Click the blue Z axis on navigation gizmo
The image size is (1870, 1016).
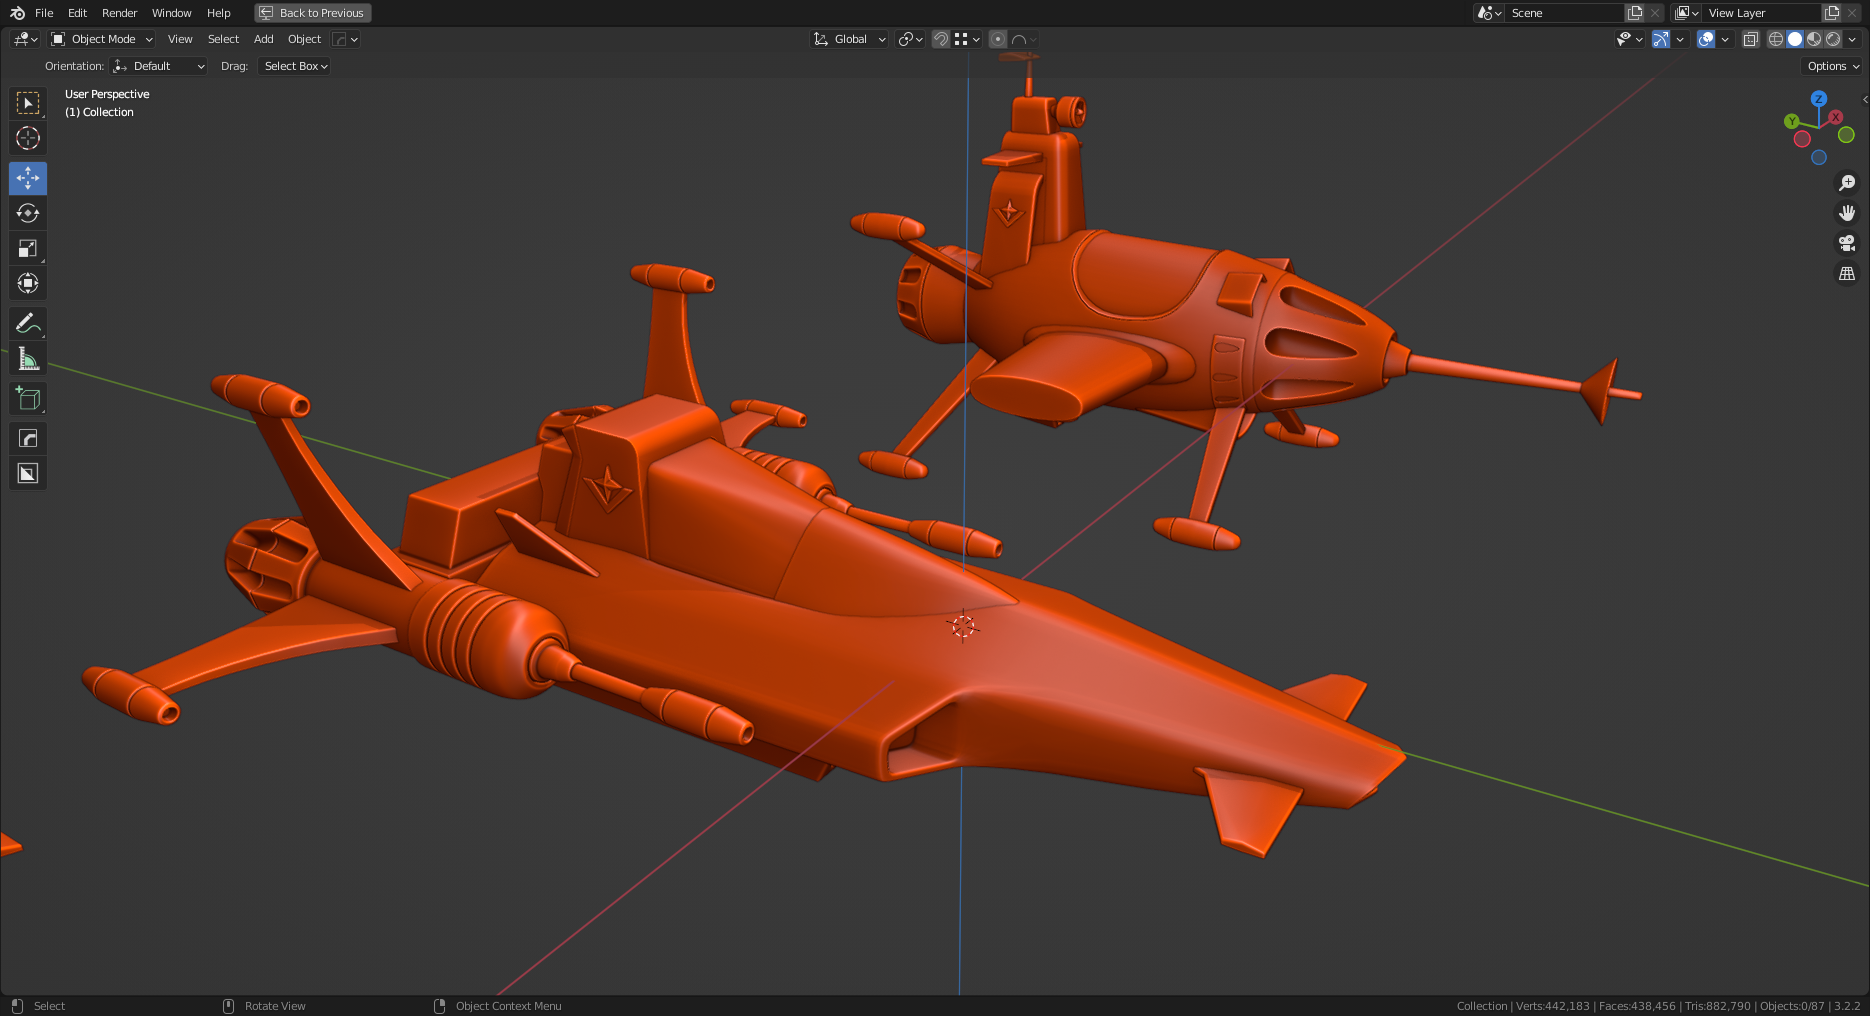(1819, 99)
